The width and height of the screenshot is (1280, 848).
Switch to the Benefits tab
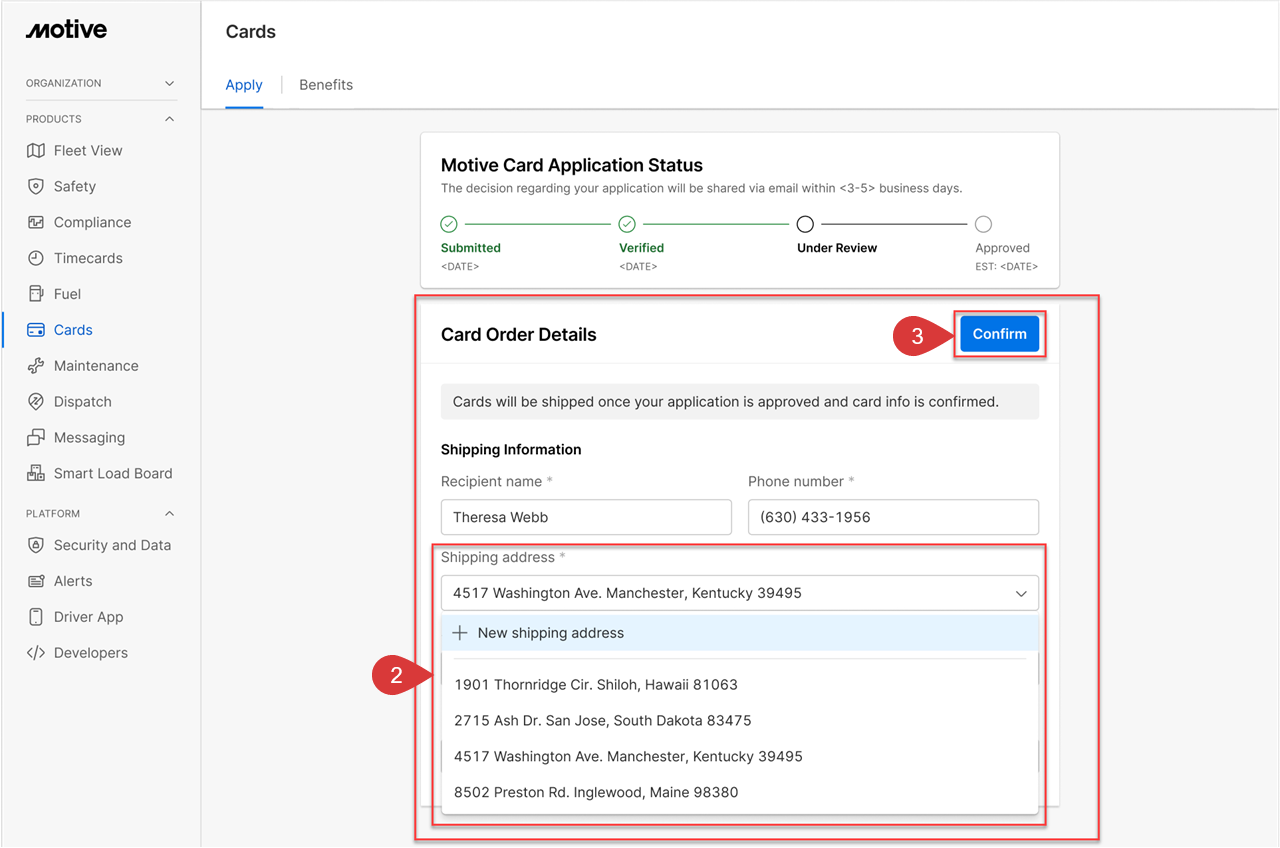326,85
